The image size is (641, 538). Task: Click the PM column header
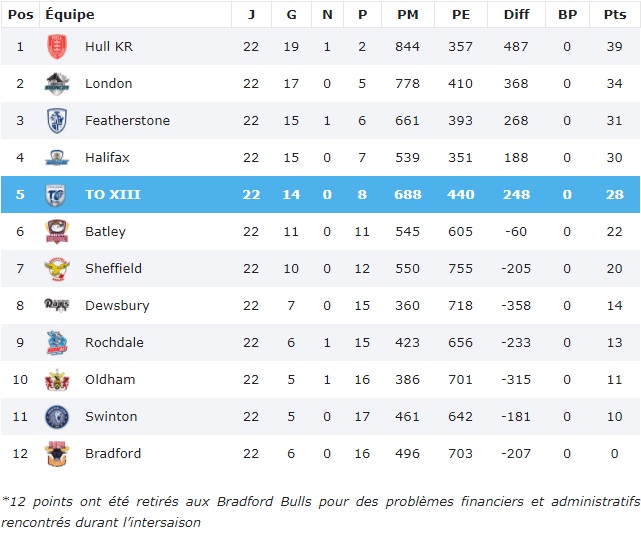pyautogui.click(x=407, y=14)
